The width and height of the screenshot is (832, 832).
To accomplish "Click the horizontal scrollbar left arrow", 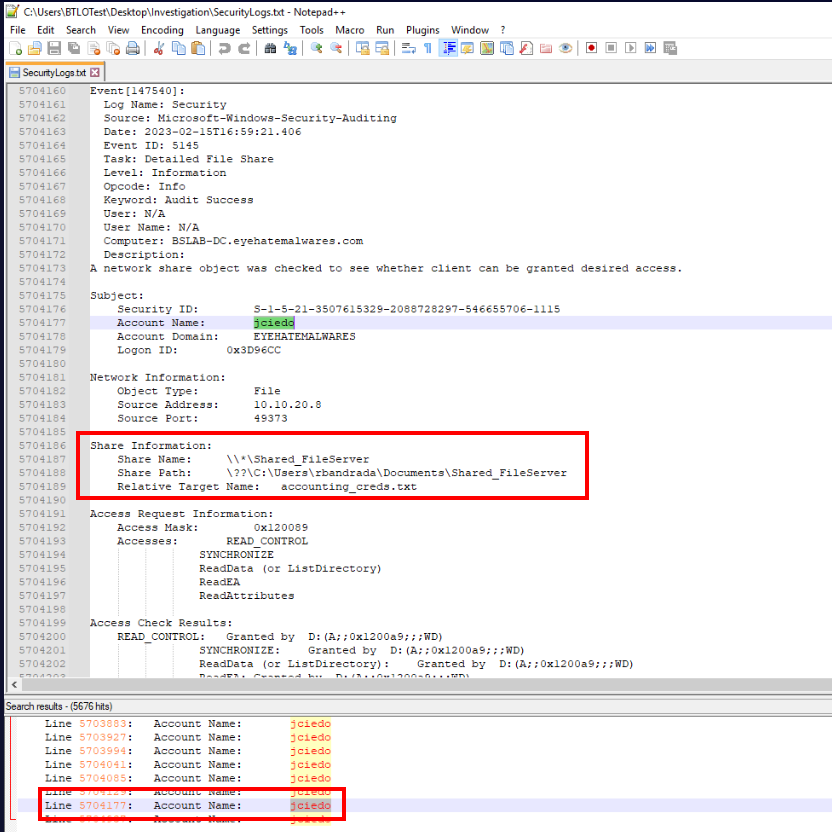I will pyautogui.click(x=14, y=684).
